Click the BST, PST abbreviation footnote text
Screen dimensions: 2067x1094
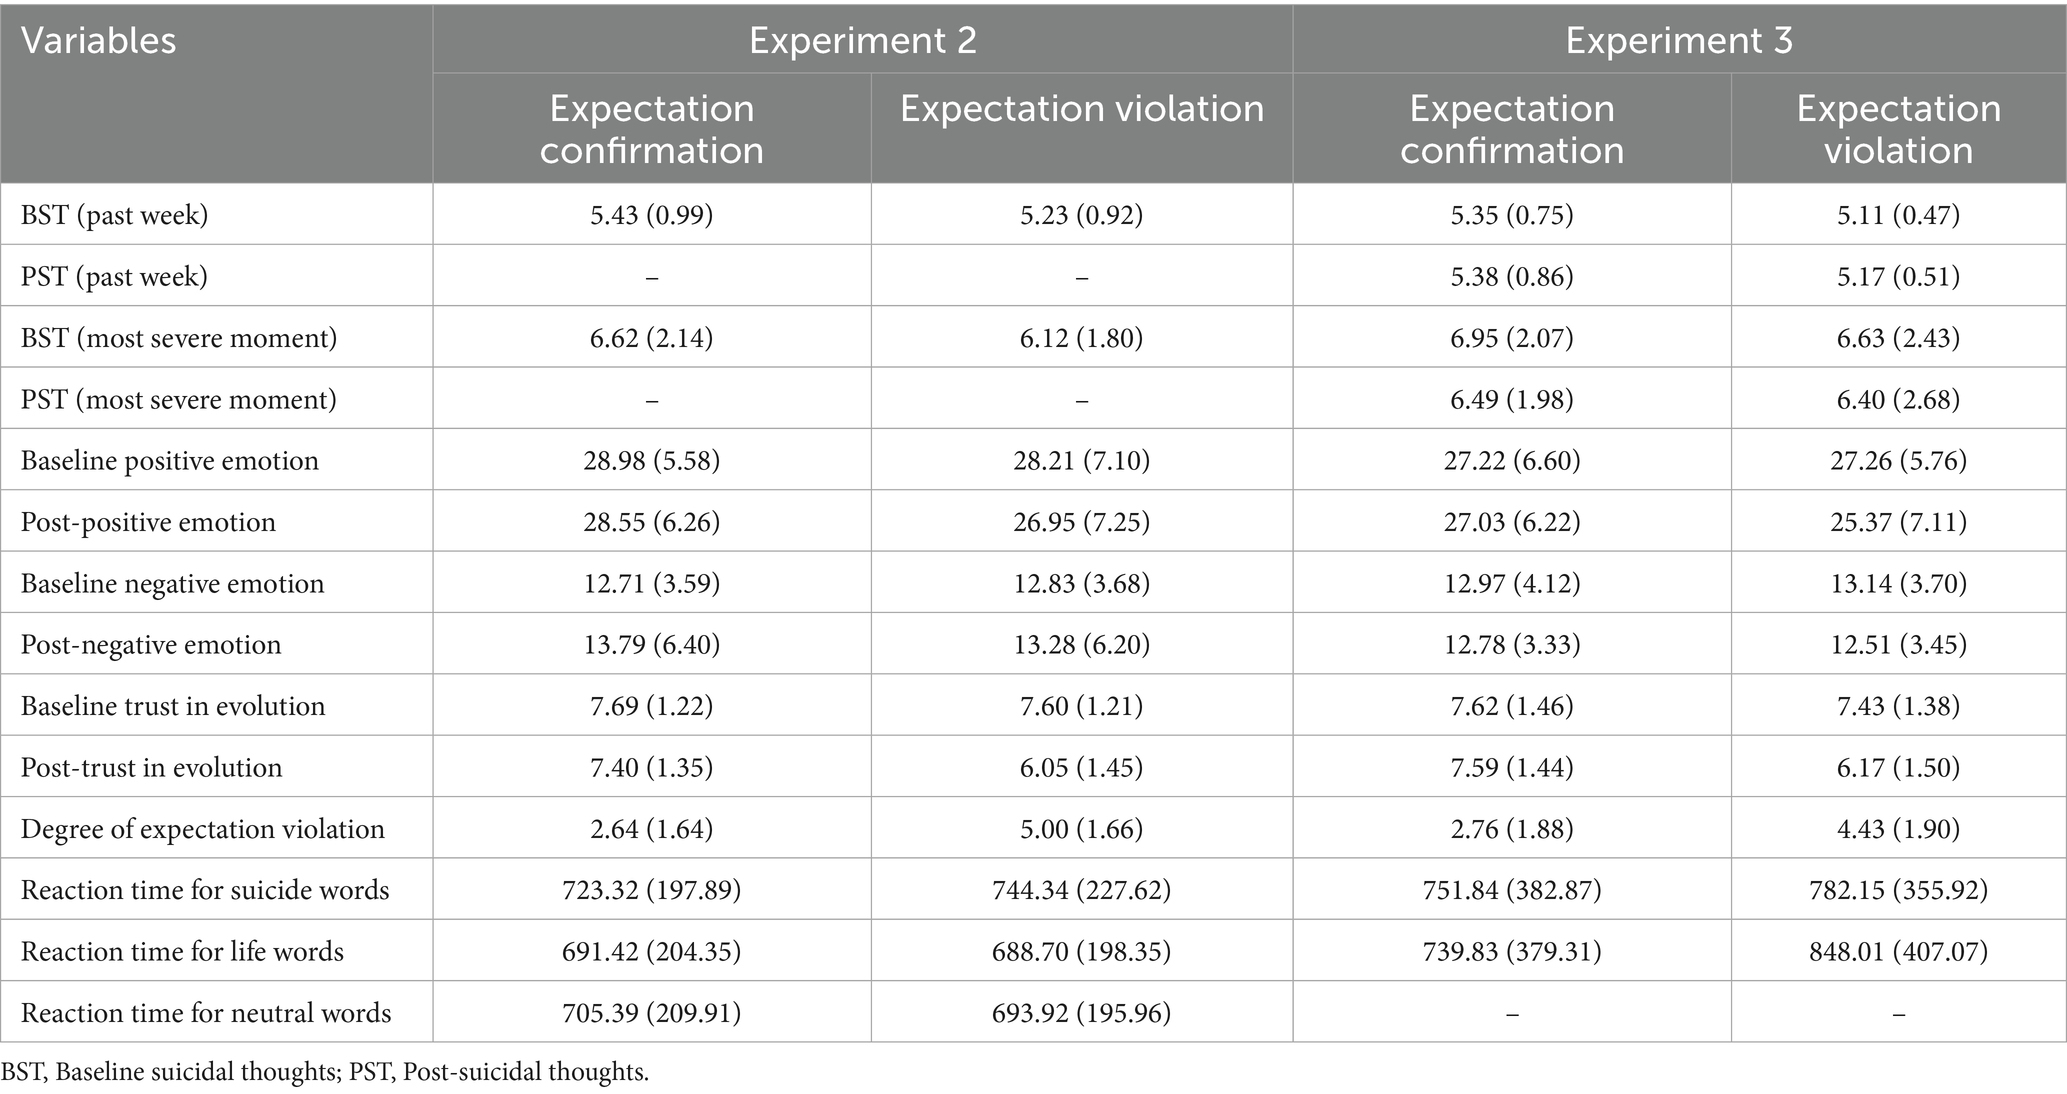(325, 1073)
